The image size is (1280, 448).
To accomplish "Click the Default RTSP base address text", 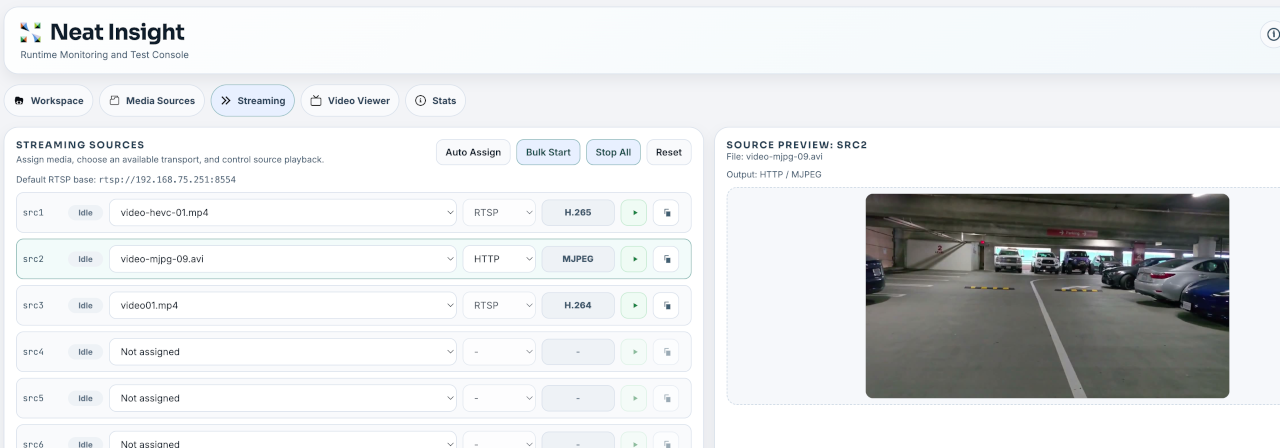I will (126, 180).
